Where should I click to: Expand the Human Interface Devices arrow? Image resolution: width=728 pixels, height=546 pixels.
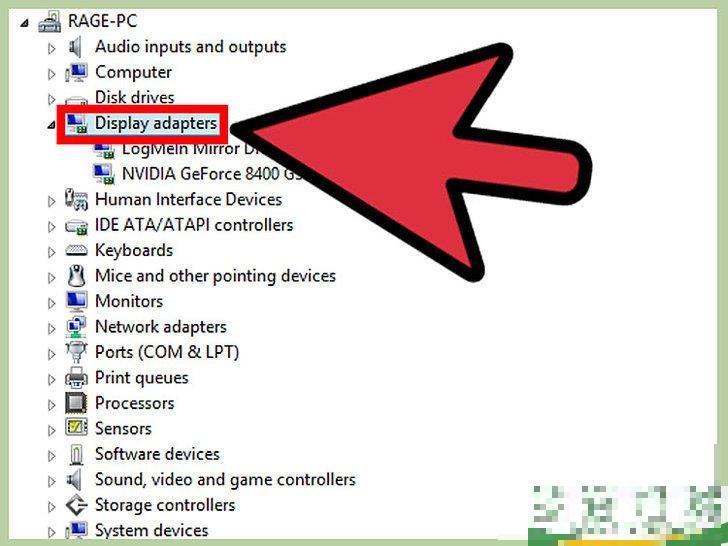(51, 201)
